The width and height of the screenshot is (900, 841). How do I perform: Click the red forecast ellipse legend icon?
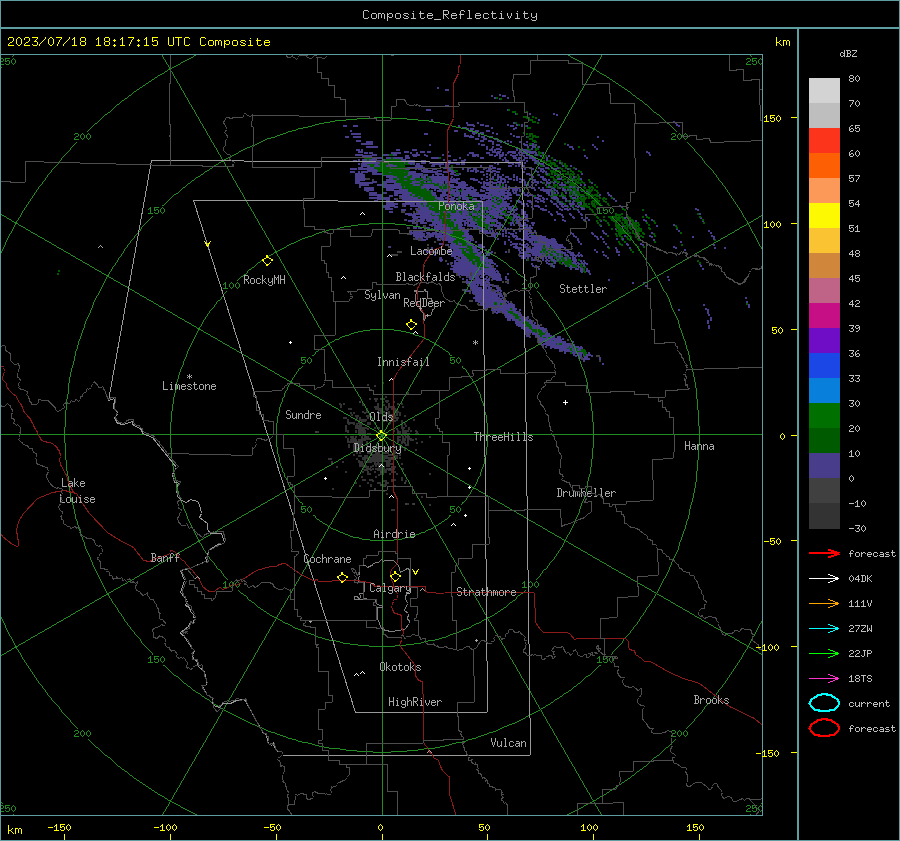click(x=824, y=728)
